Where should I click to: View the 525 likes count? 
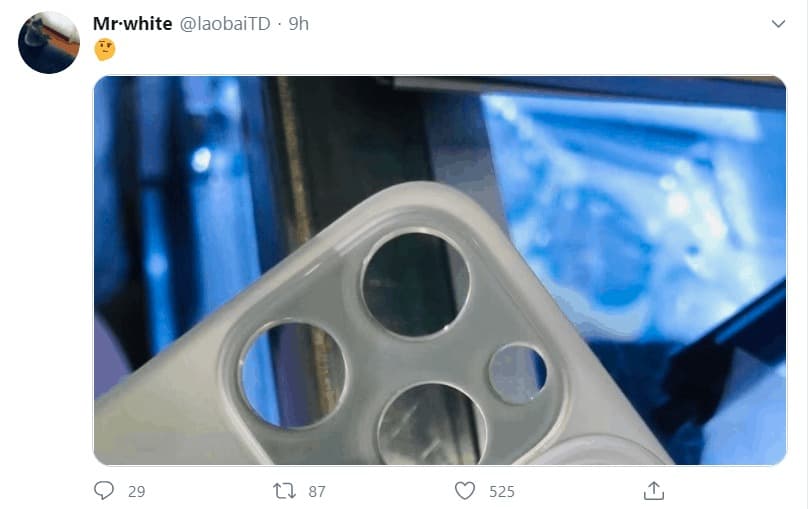501,492
